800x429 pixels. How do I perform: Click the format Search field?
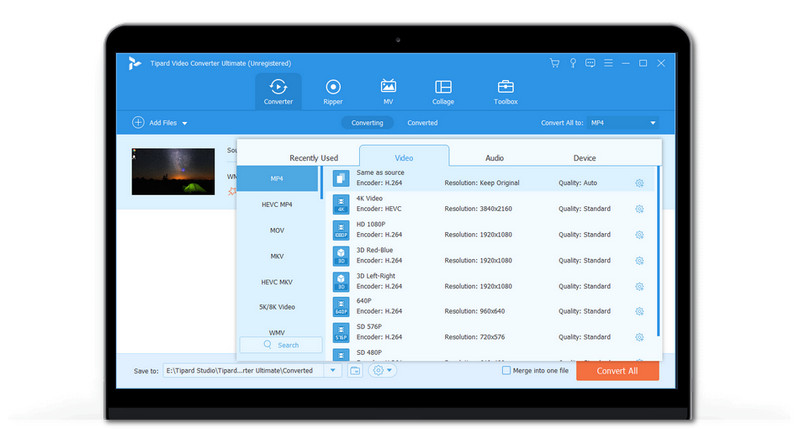281,345
